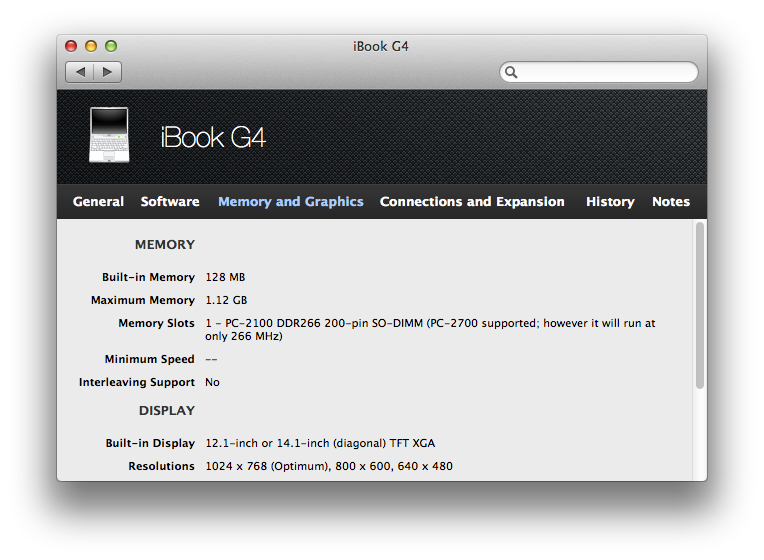Click the back navigation arrow
The width and height of the screenshot is (764, 560).
click(80, 72)
